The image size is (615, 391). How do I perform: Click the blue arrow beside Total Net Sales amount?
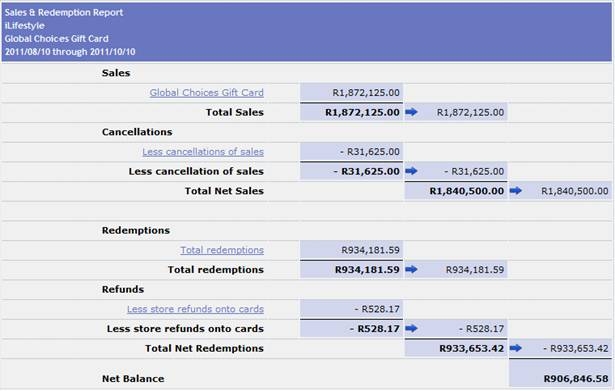pyautogui.click(x=515, y=191)
